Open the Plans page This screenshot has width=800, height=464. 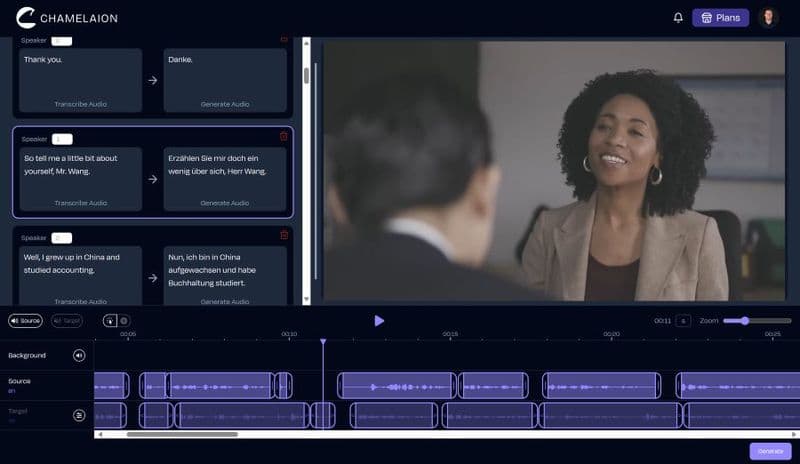[720, 17]
